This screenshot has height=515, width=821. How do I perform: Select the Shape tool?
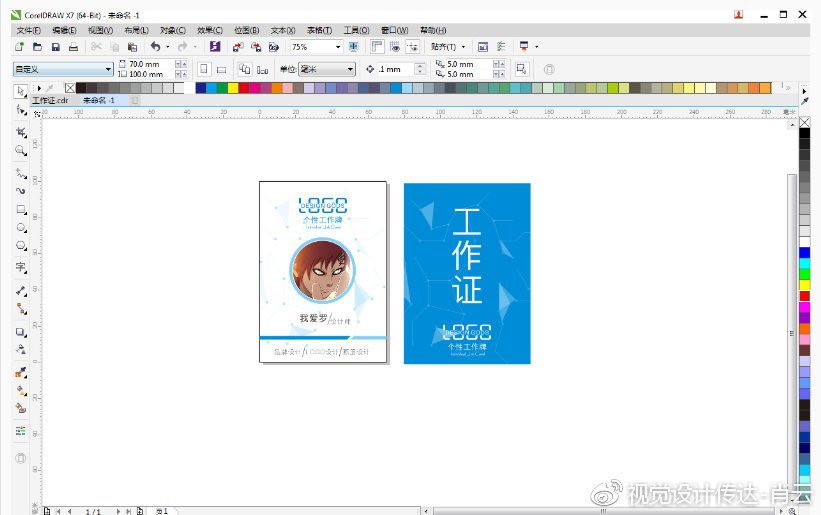pyautogui.click(x=20, y=110)
